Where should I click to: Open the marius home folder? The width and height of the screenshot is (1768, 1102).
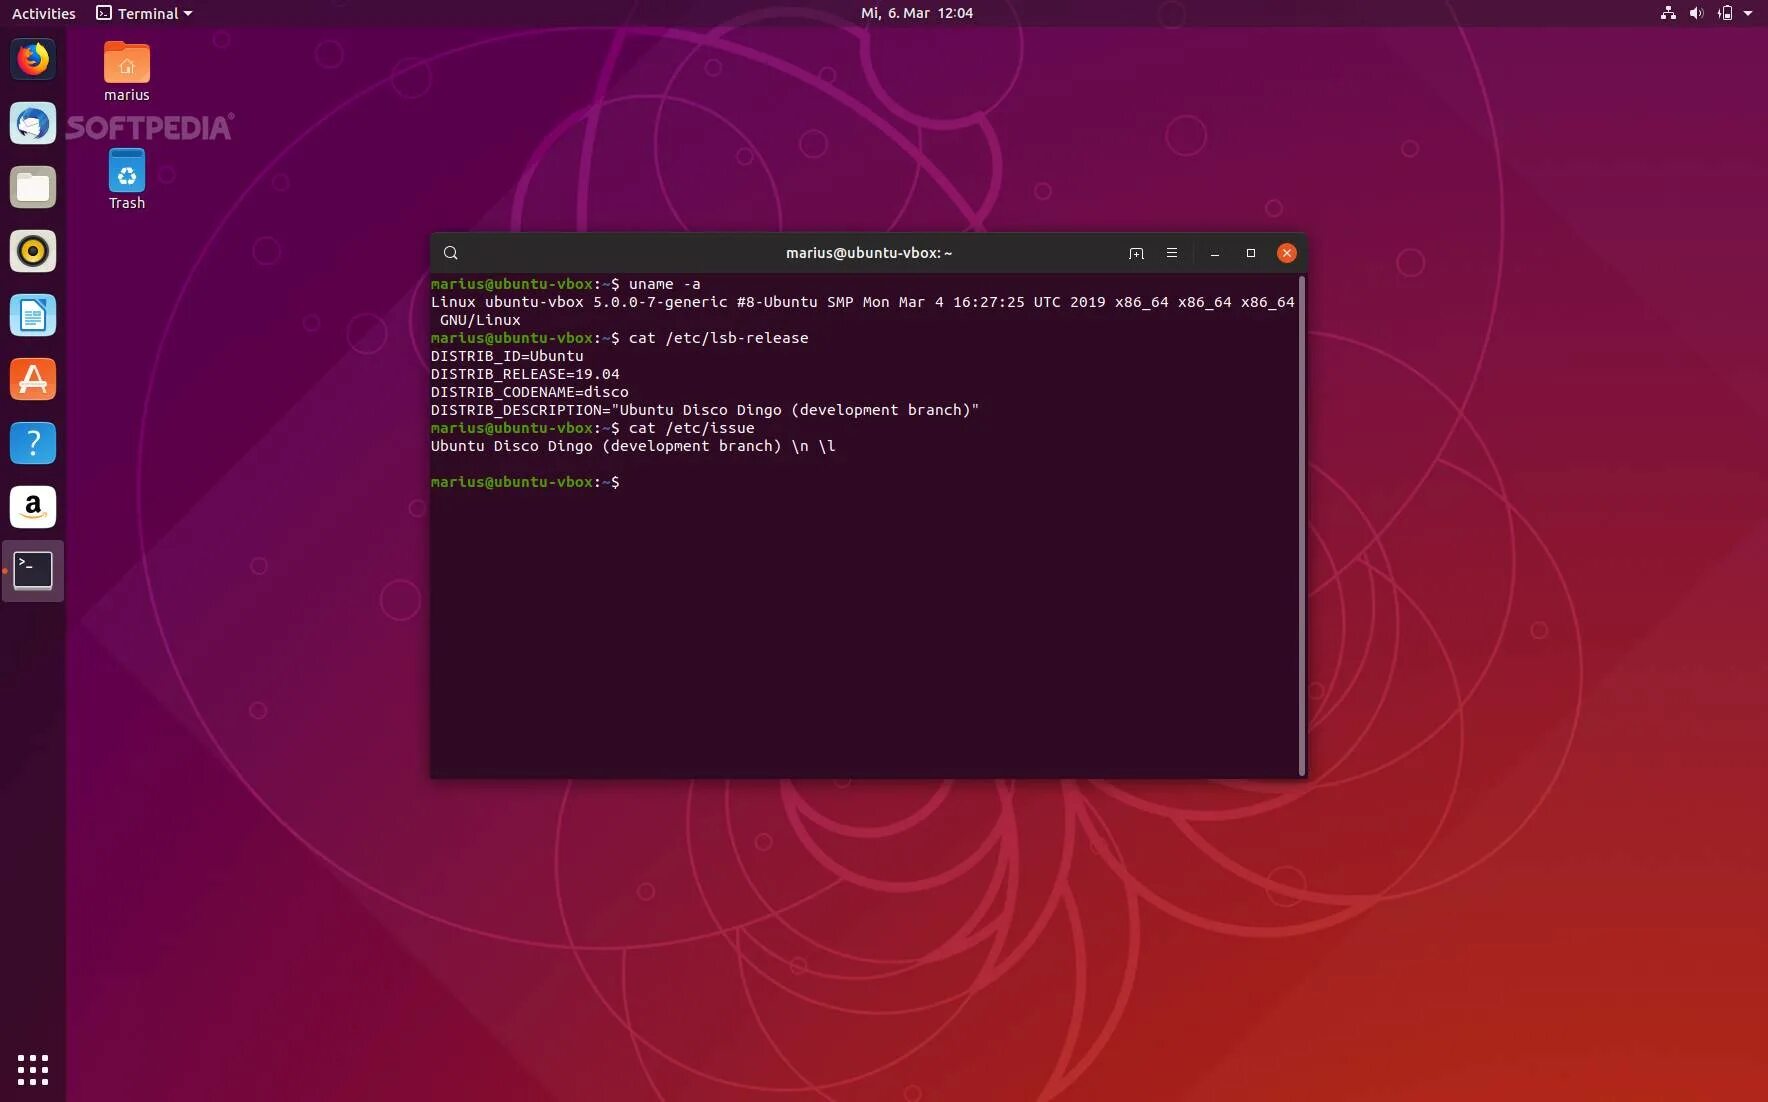coord(127,72)
